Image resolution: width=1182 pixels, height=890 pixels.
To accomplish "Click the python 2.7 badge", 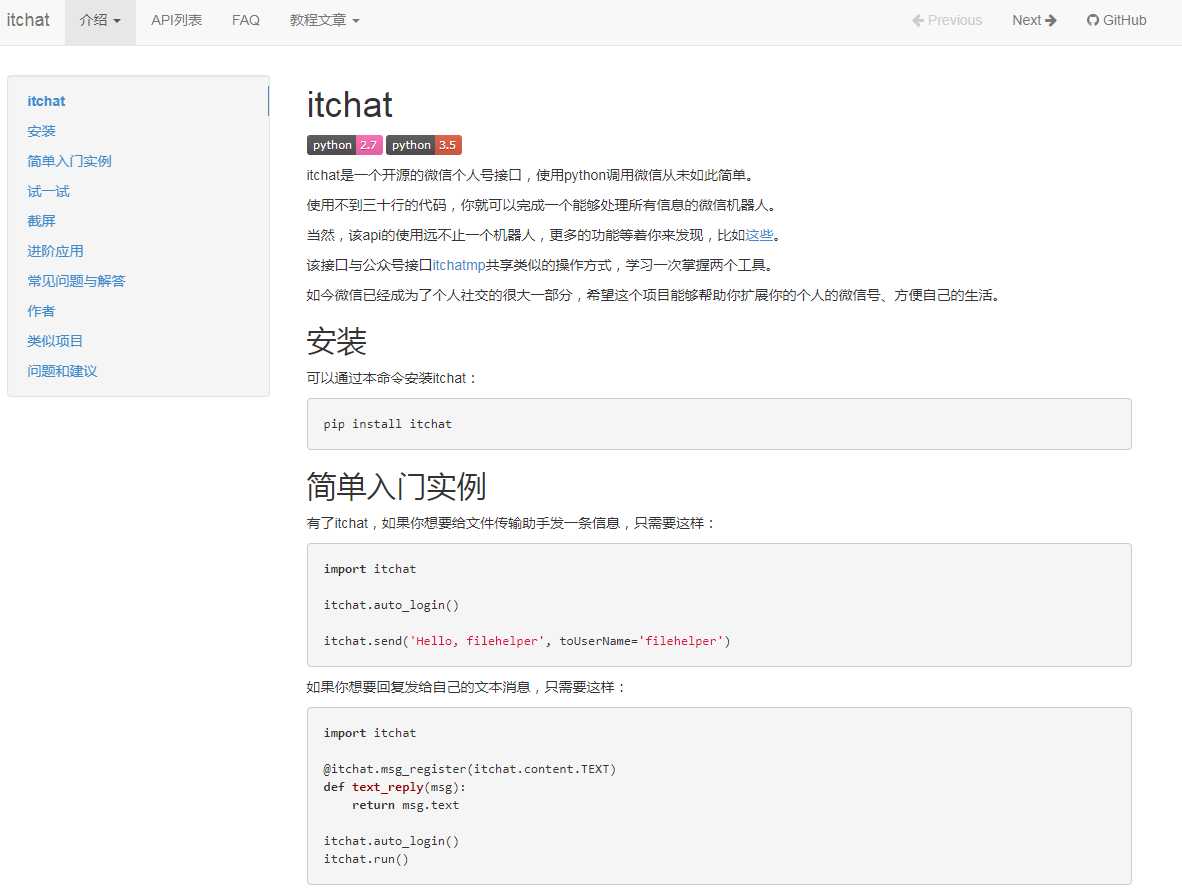I will pyautogui.click(x=344, y=145).
